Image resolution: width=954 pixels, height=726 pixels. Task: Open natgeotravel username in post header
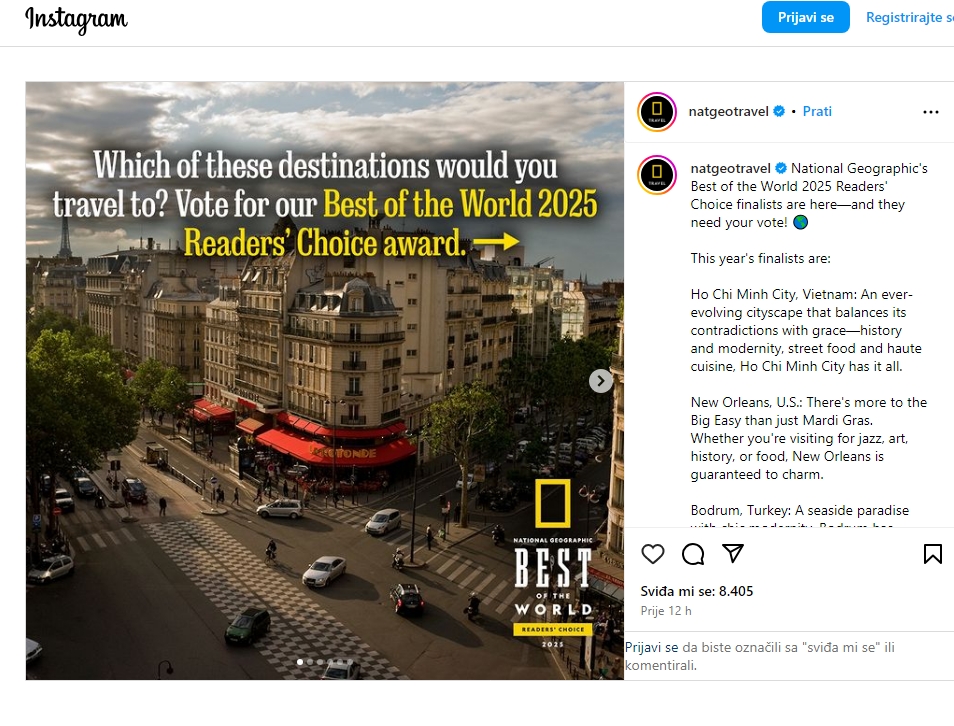pos(728,111)
